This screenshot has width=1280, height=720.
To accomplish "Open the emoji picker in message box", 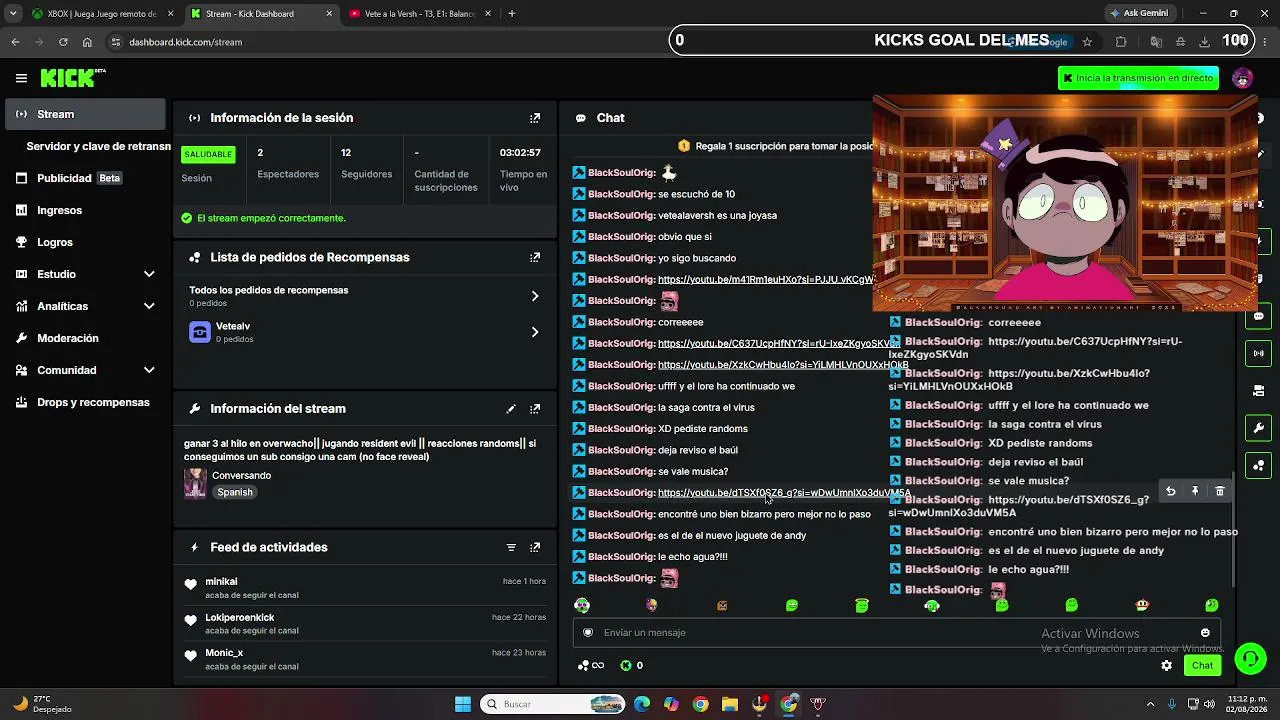I will (x=1205, y=632).
